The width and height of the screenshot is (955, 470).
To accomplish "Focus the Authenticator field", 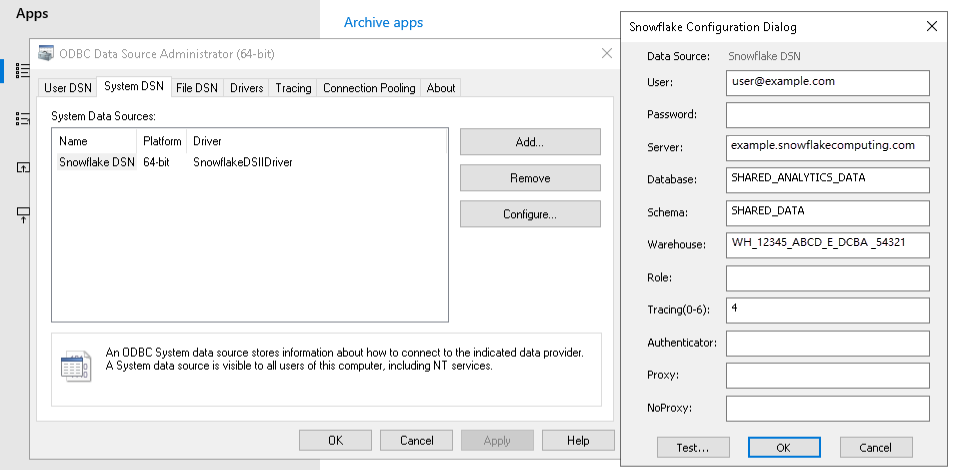I will pos(828,343).
